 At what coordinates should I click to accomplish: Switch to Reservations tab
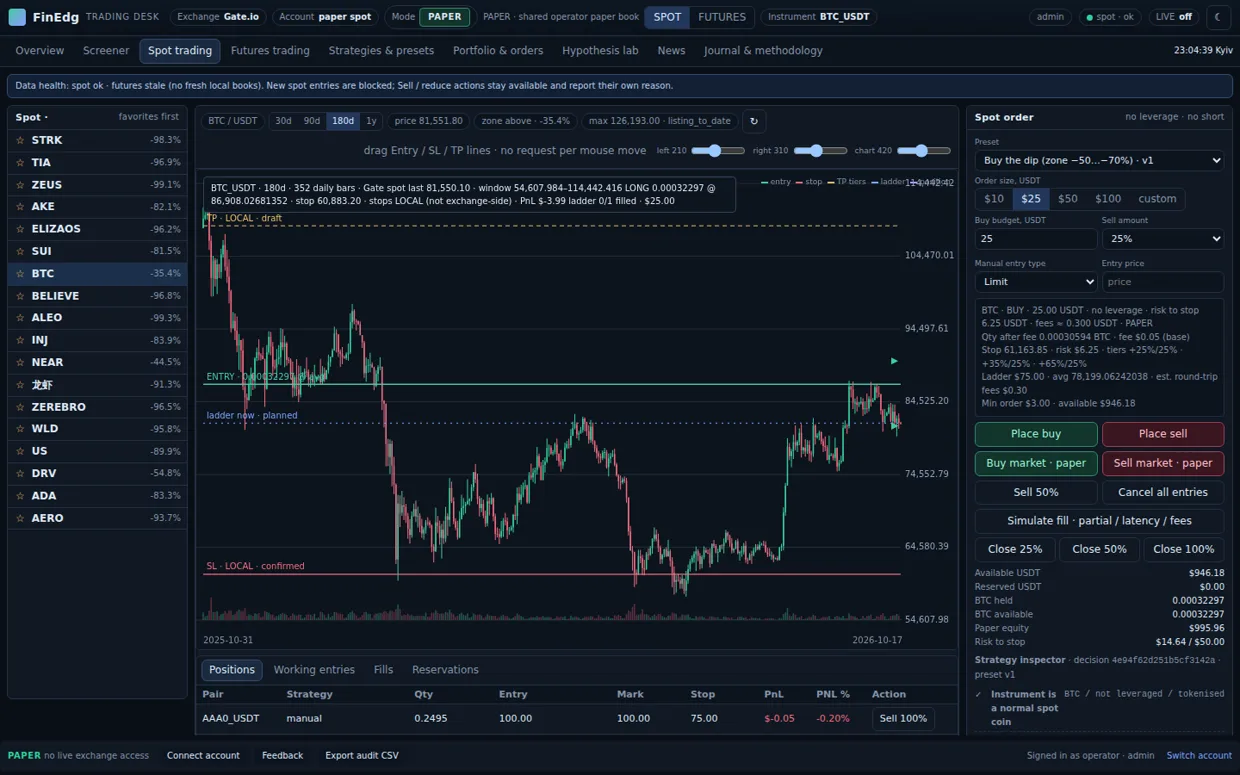(445, 670)
